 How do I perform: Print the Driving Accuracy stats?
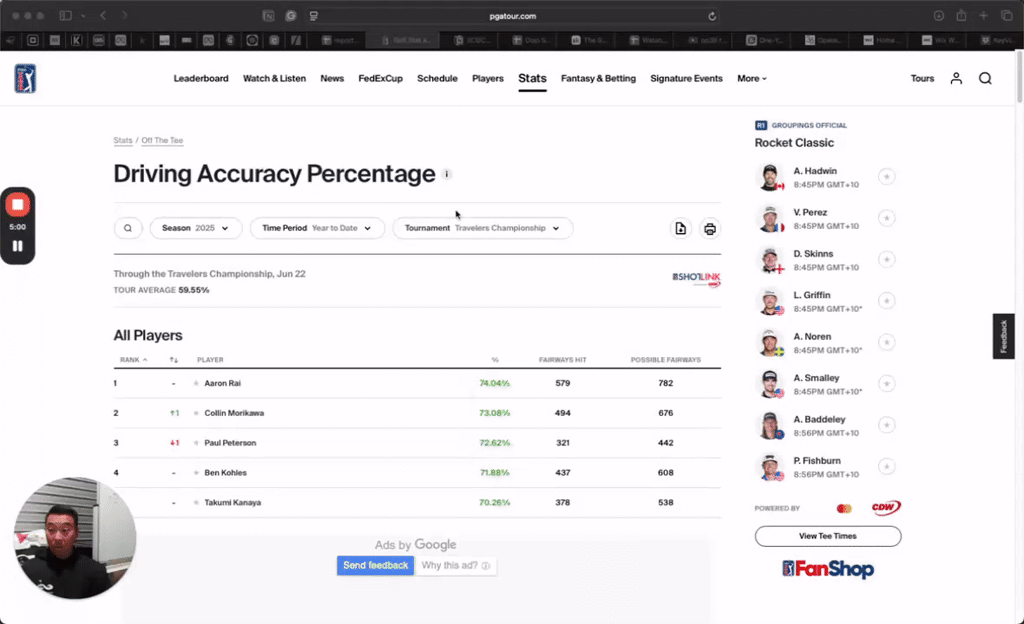(710, 228)
